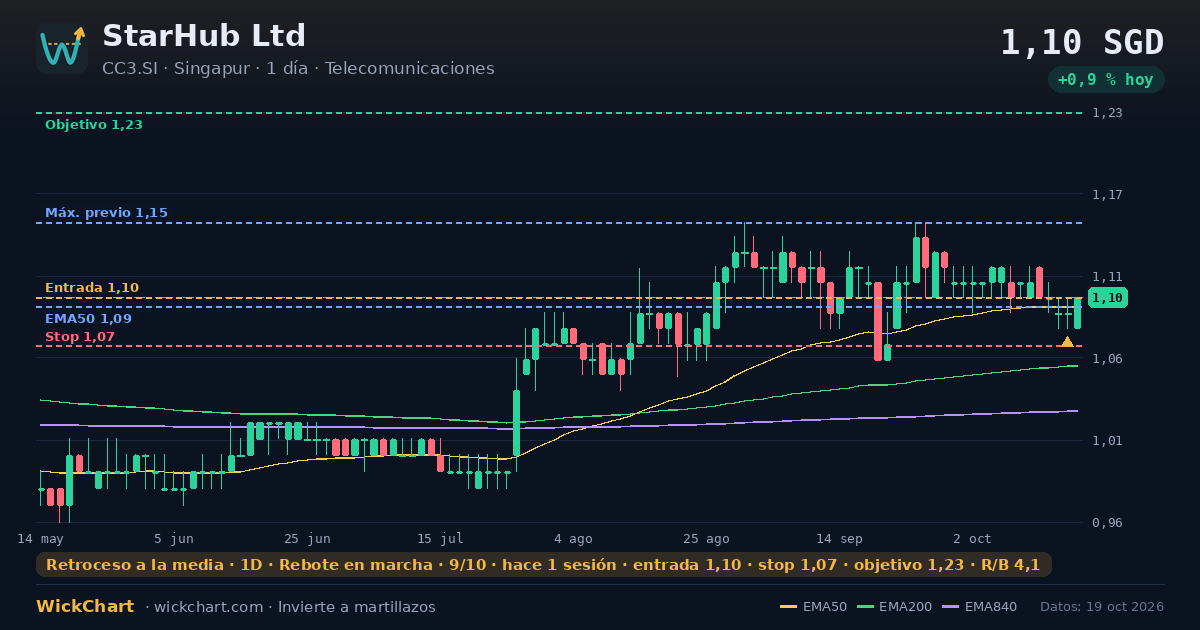The width and height of the screenshot is (1200, 630).
Task: Click the EMA840 legend entry with purple swatch
Action: click(x=980, y=607)
